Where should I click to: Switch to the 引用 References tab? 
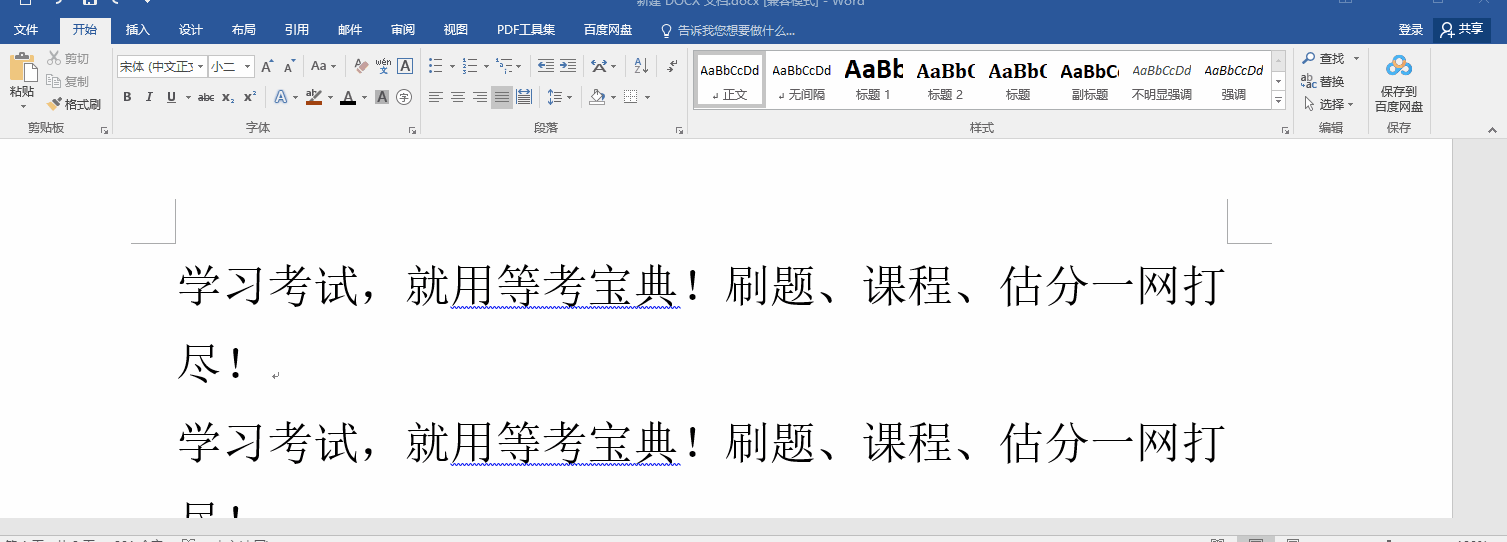click(x=296, y=30)
